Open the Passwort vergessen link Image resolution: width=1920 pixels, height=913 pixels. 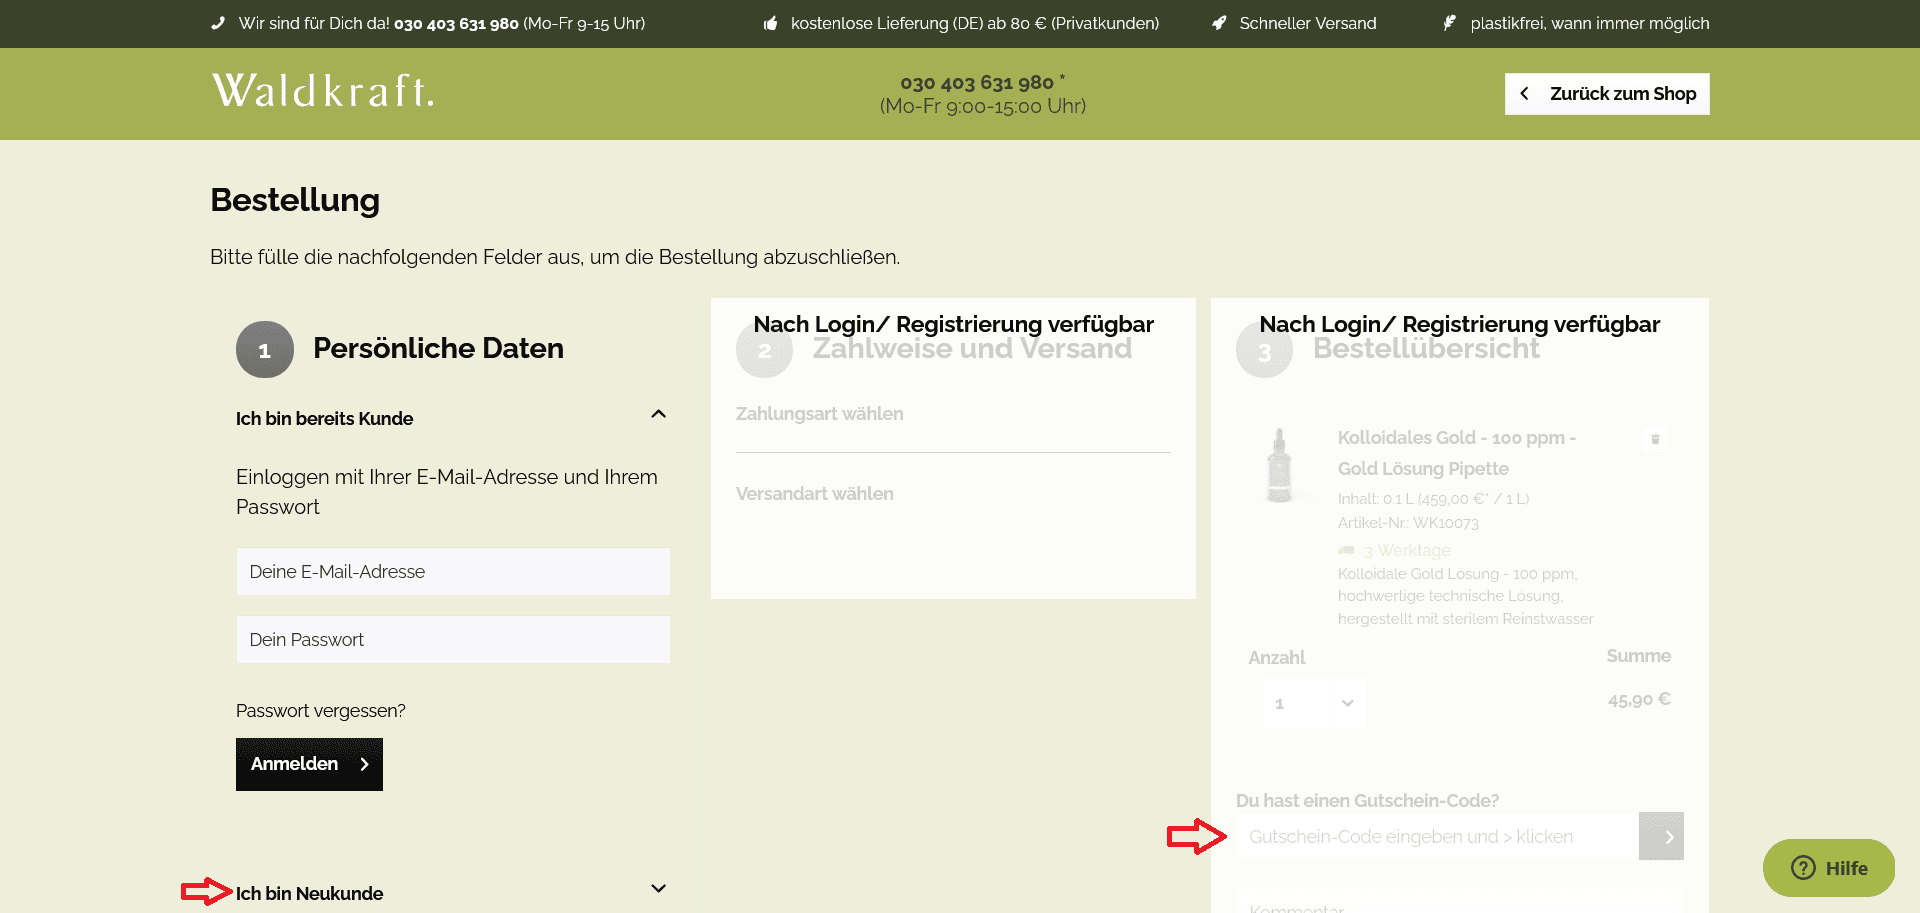coord(320,710)
